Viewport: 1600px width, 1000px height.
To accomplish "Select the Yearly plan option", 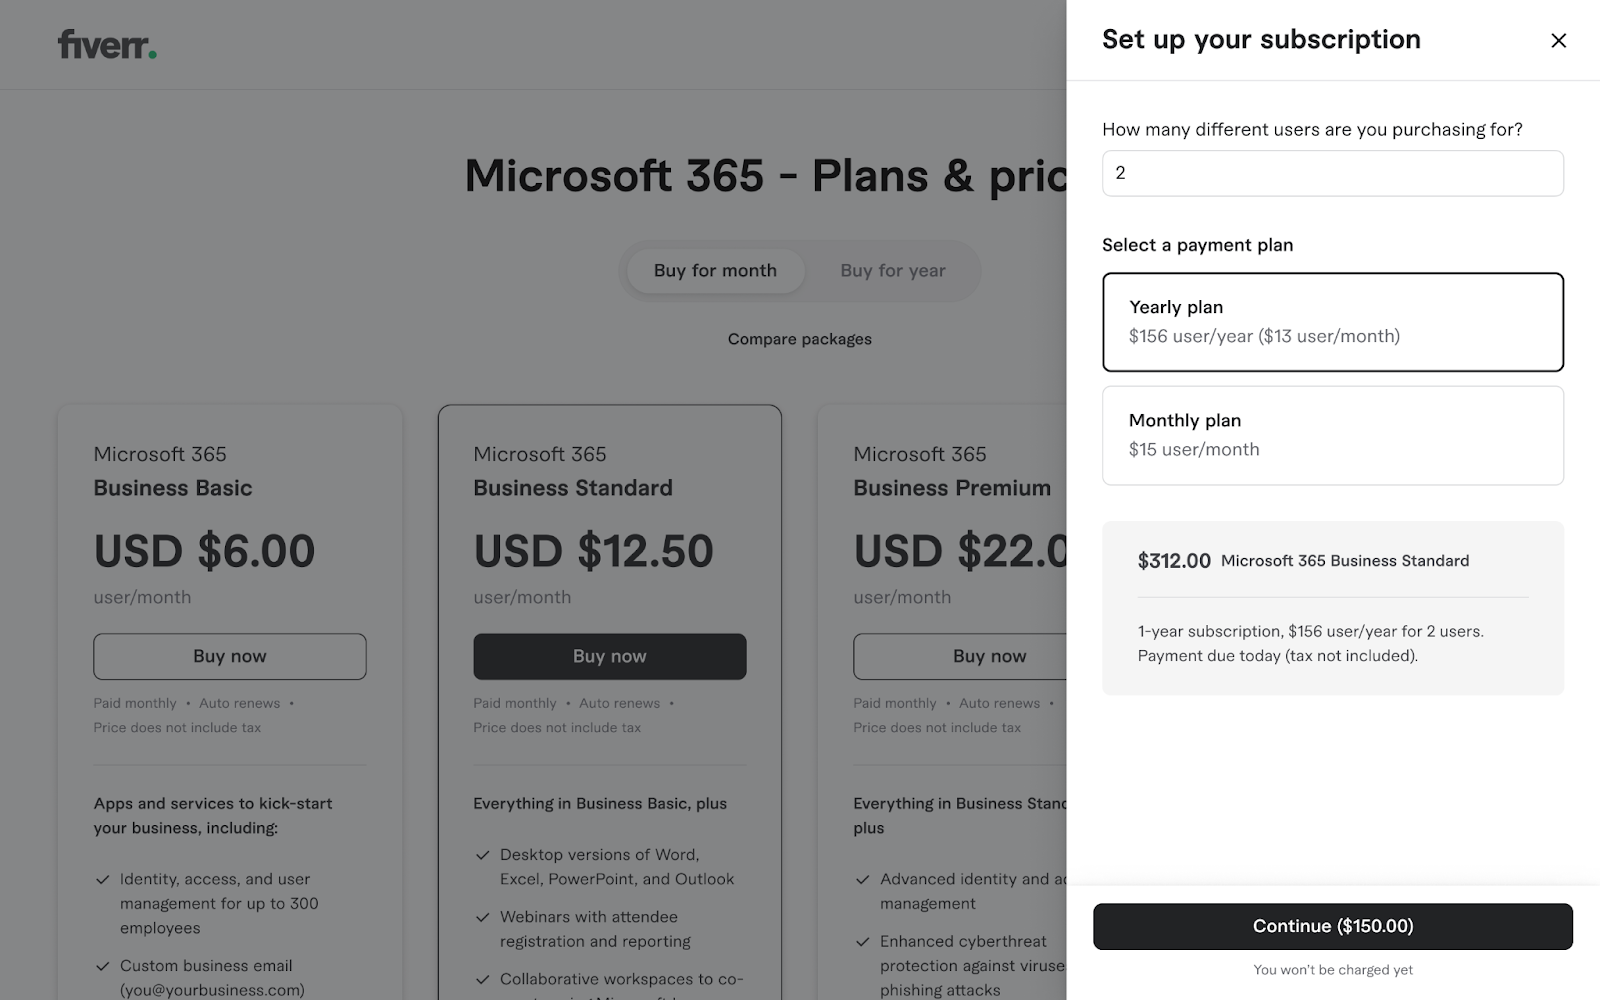I will 1332,322.
